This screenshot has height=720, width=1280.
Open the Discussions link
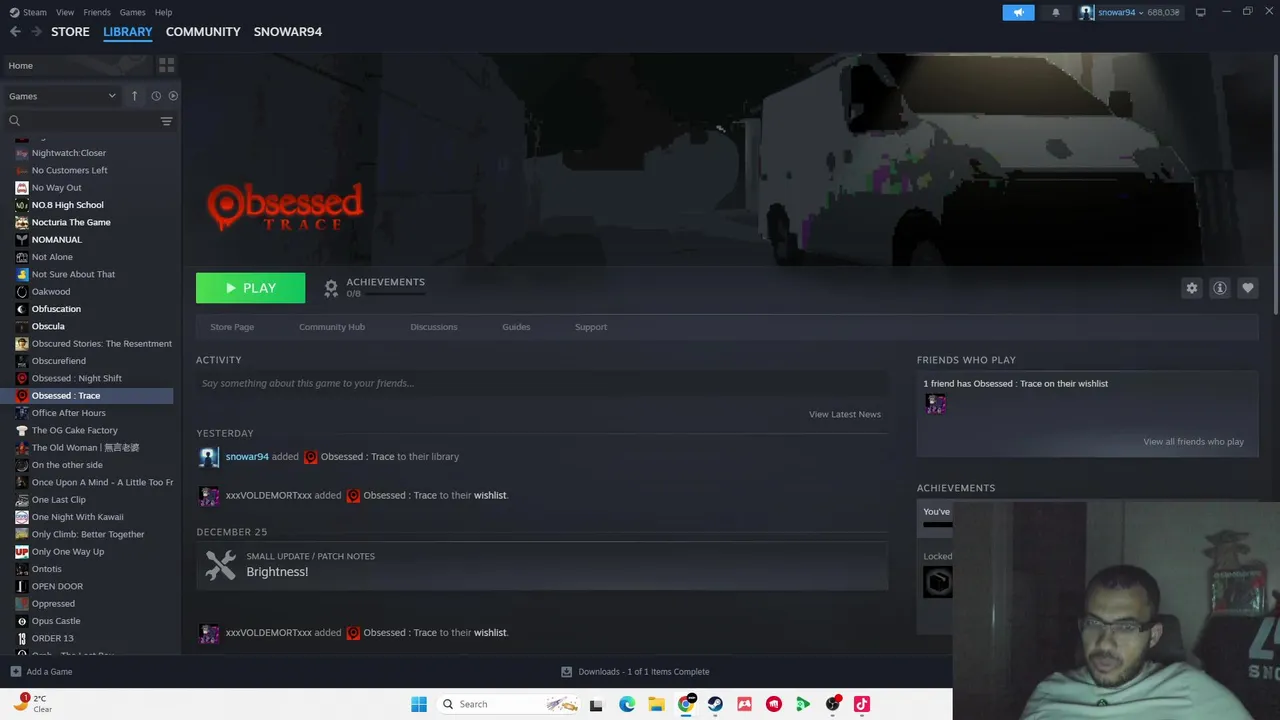tap(434, 327)
